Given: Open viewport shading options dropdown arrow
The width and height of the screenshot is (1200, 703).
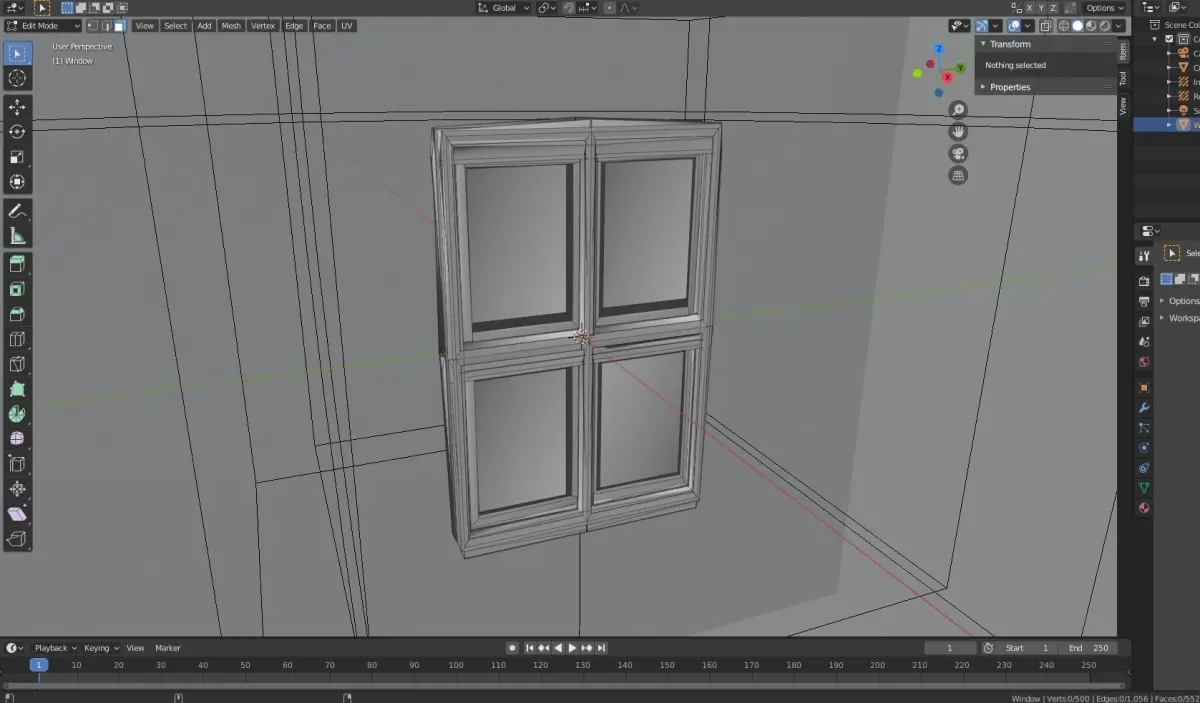Looking at the screenshot, I should coord(1116,26).
